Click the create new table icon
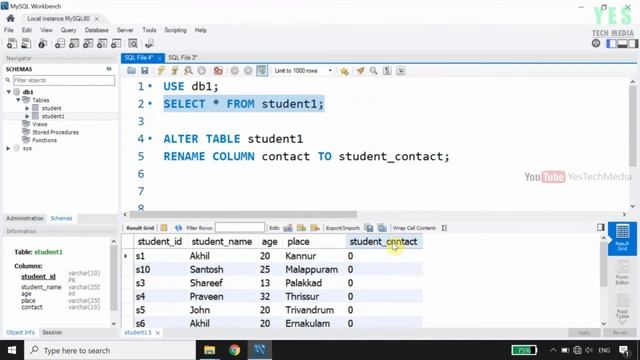Image resolution: width=640 pixels, height=360 pixels. click(74, 43)
